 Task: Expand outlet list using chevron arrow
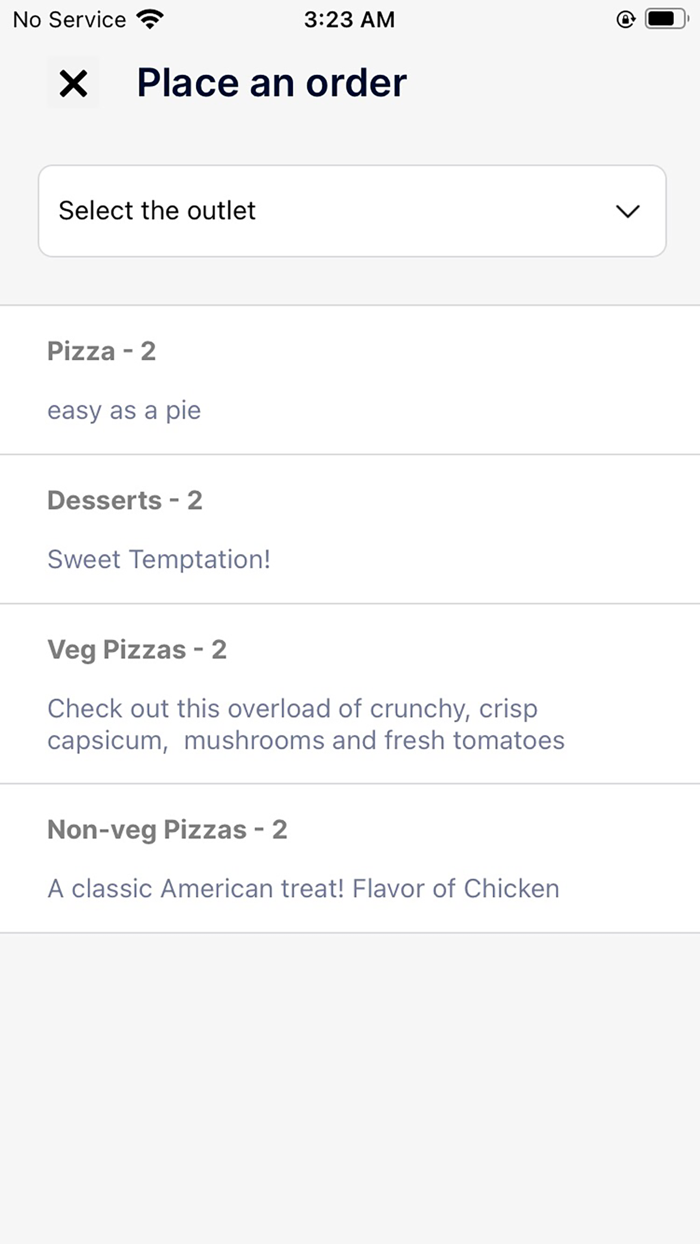(x=627, y=211)
